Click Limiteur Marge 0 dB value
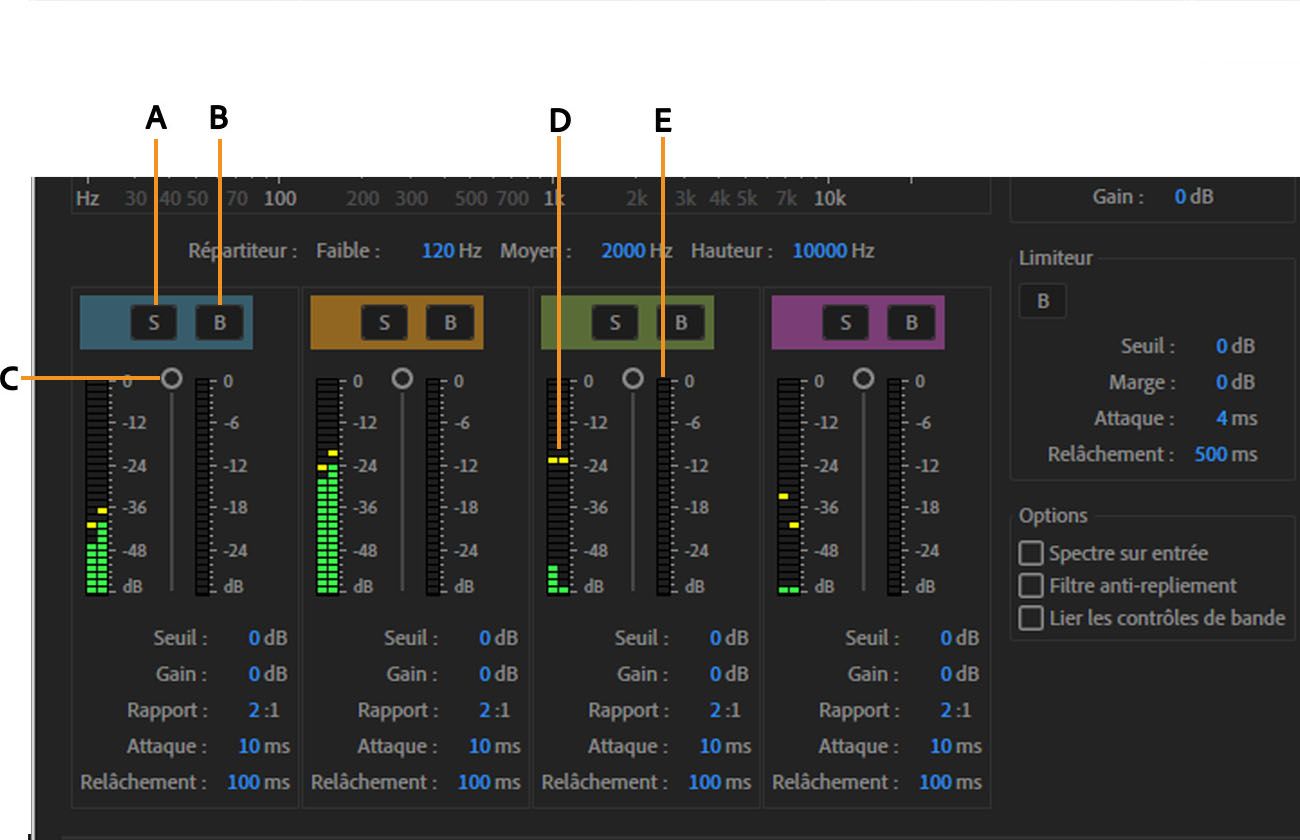 [1235, 382]
